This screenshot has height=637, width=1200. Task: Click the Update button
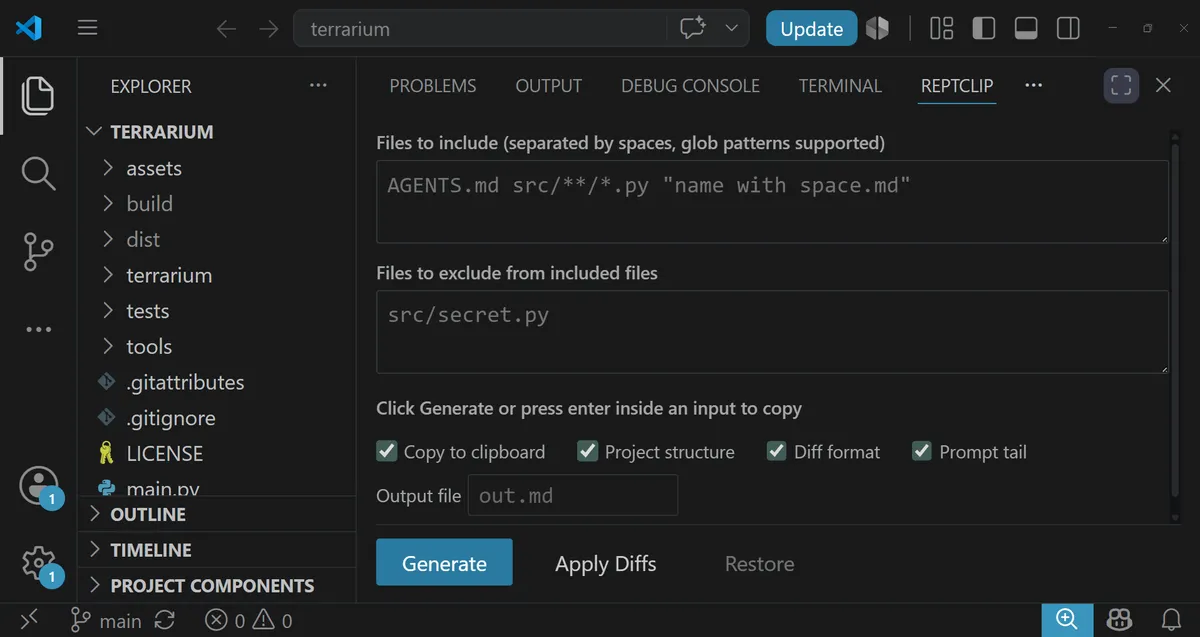tap(812, 29)
